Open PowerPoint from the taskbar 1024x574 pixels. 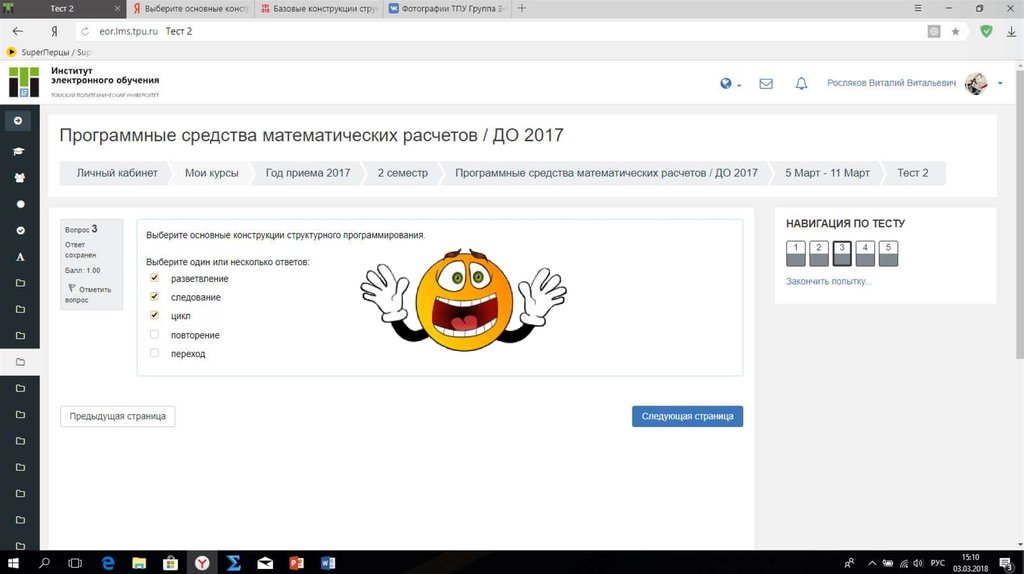click(x=295, y=563)
